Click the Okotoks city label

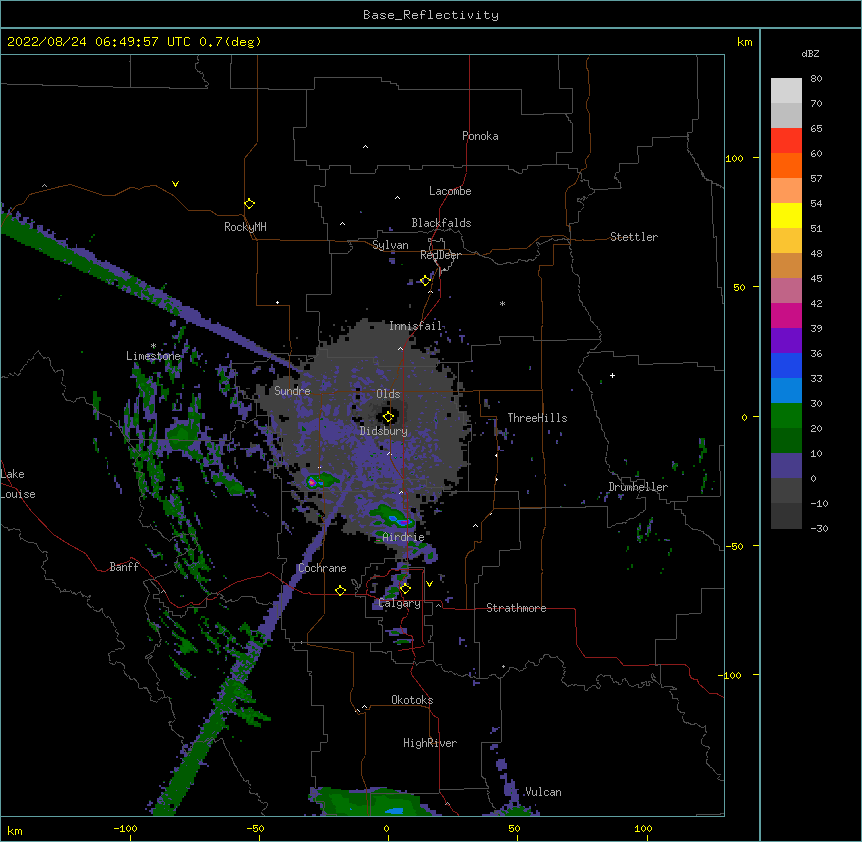coord(412,700)
